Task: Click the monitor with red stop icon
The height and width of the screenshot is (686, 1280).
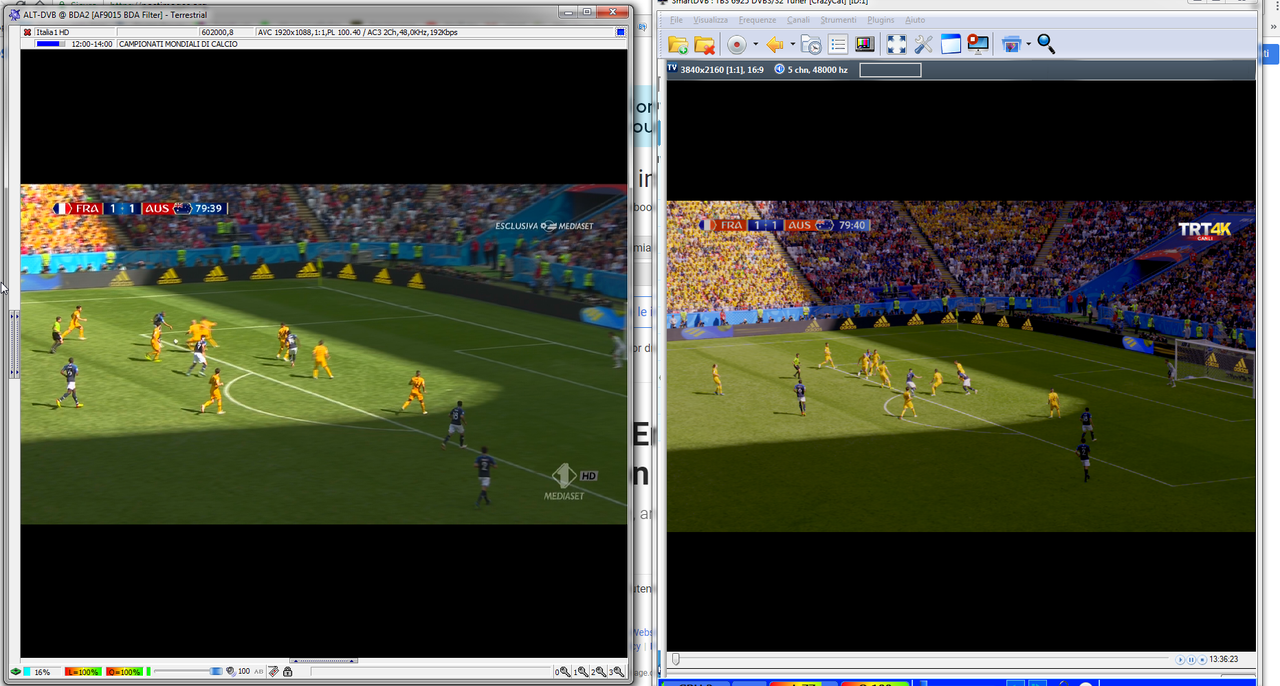Action: [x=977, y=44]
